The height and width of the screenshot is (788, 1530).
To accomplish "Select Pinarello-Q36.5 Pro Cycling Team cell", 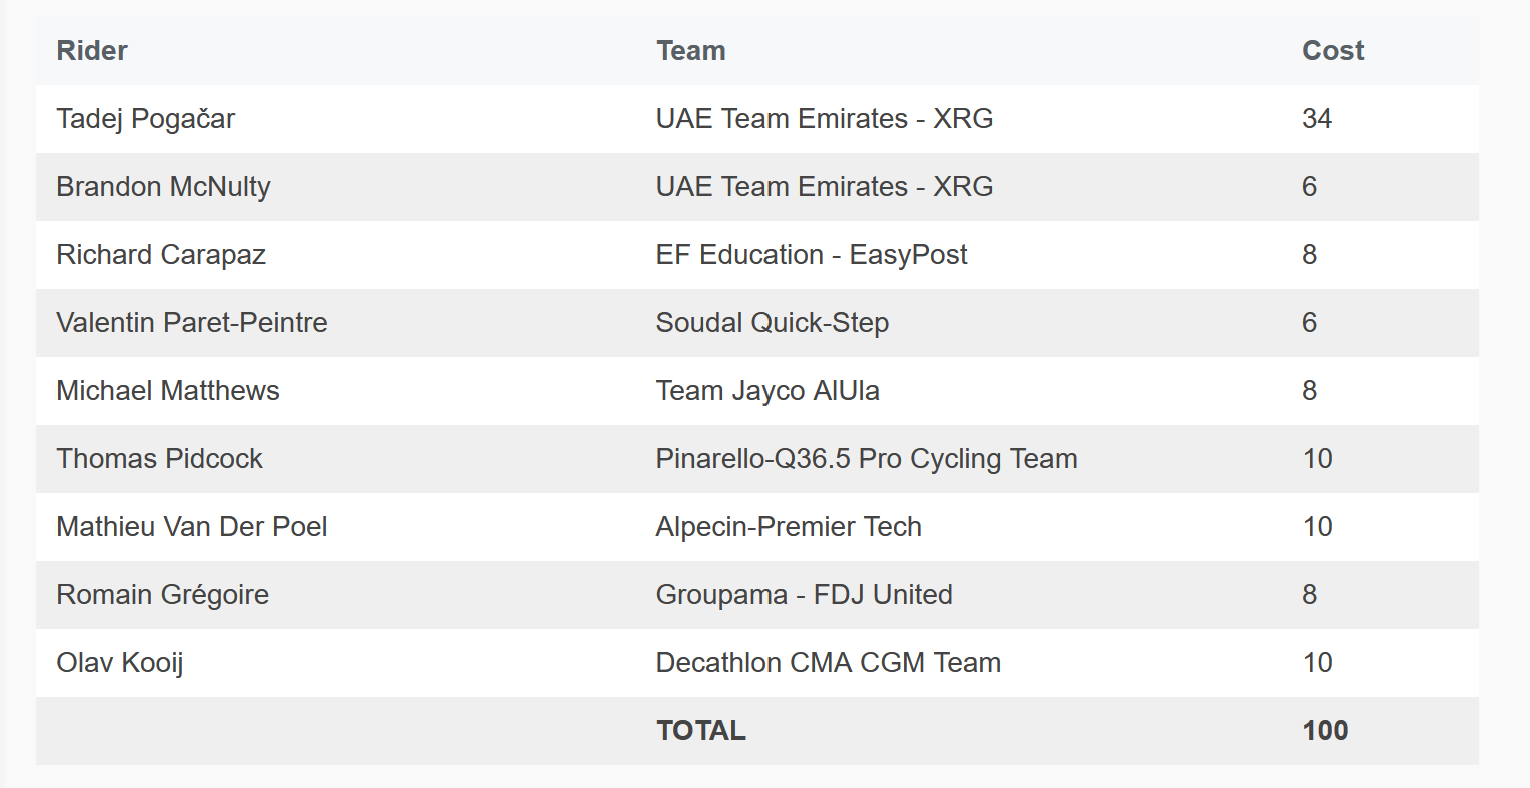I will 867,459.
